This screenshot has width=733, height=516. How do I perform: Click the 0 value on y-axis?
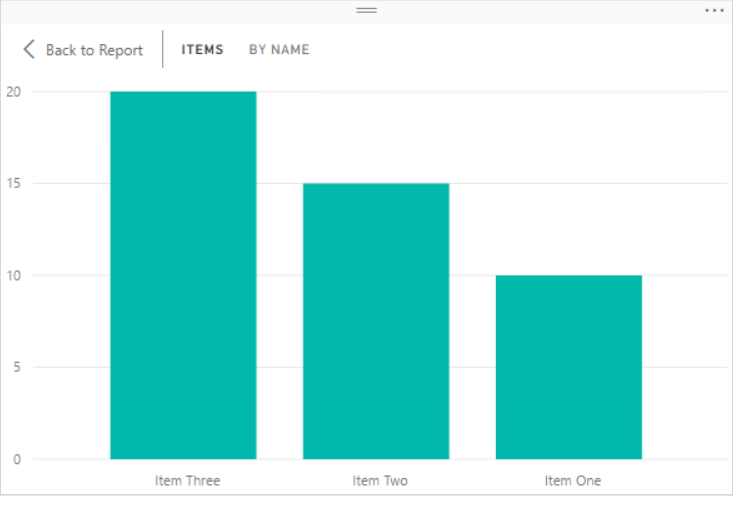17,459
